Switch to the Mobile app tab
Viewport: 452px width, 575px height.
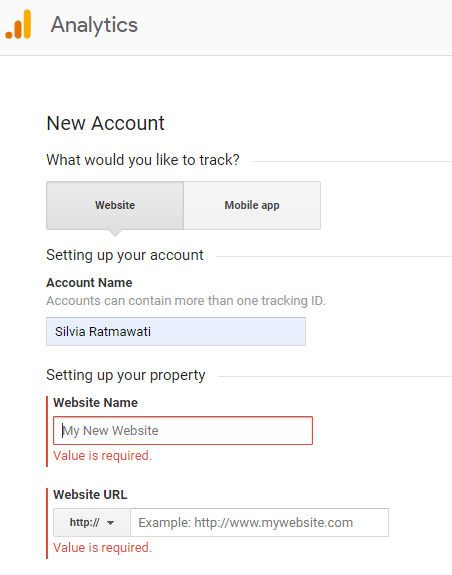point(252,205)
